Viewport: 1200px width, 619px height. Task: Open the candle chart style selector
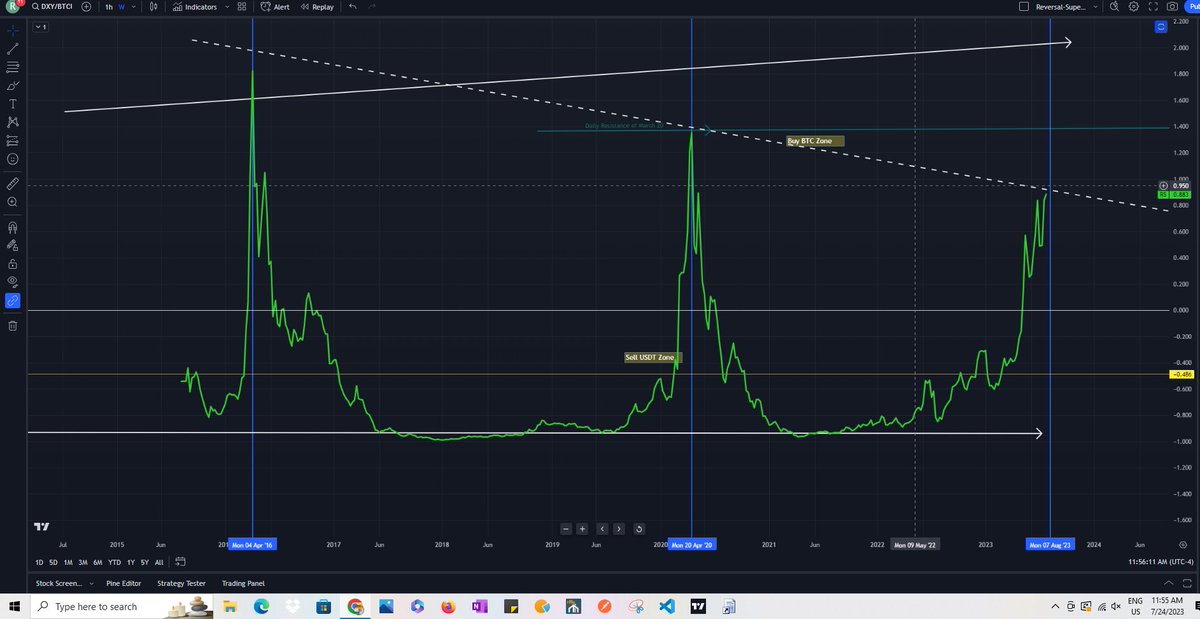pyautogui.click(x=153, y=6)
